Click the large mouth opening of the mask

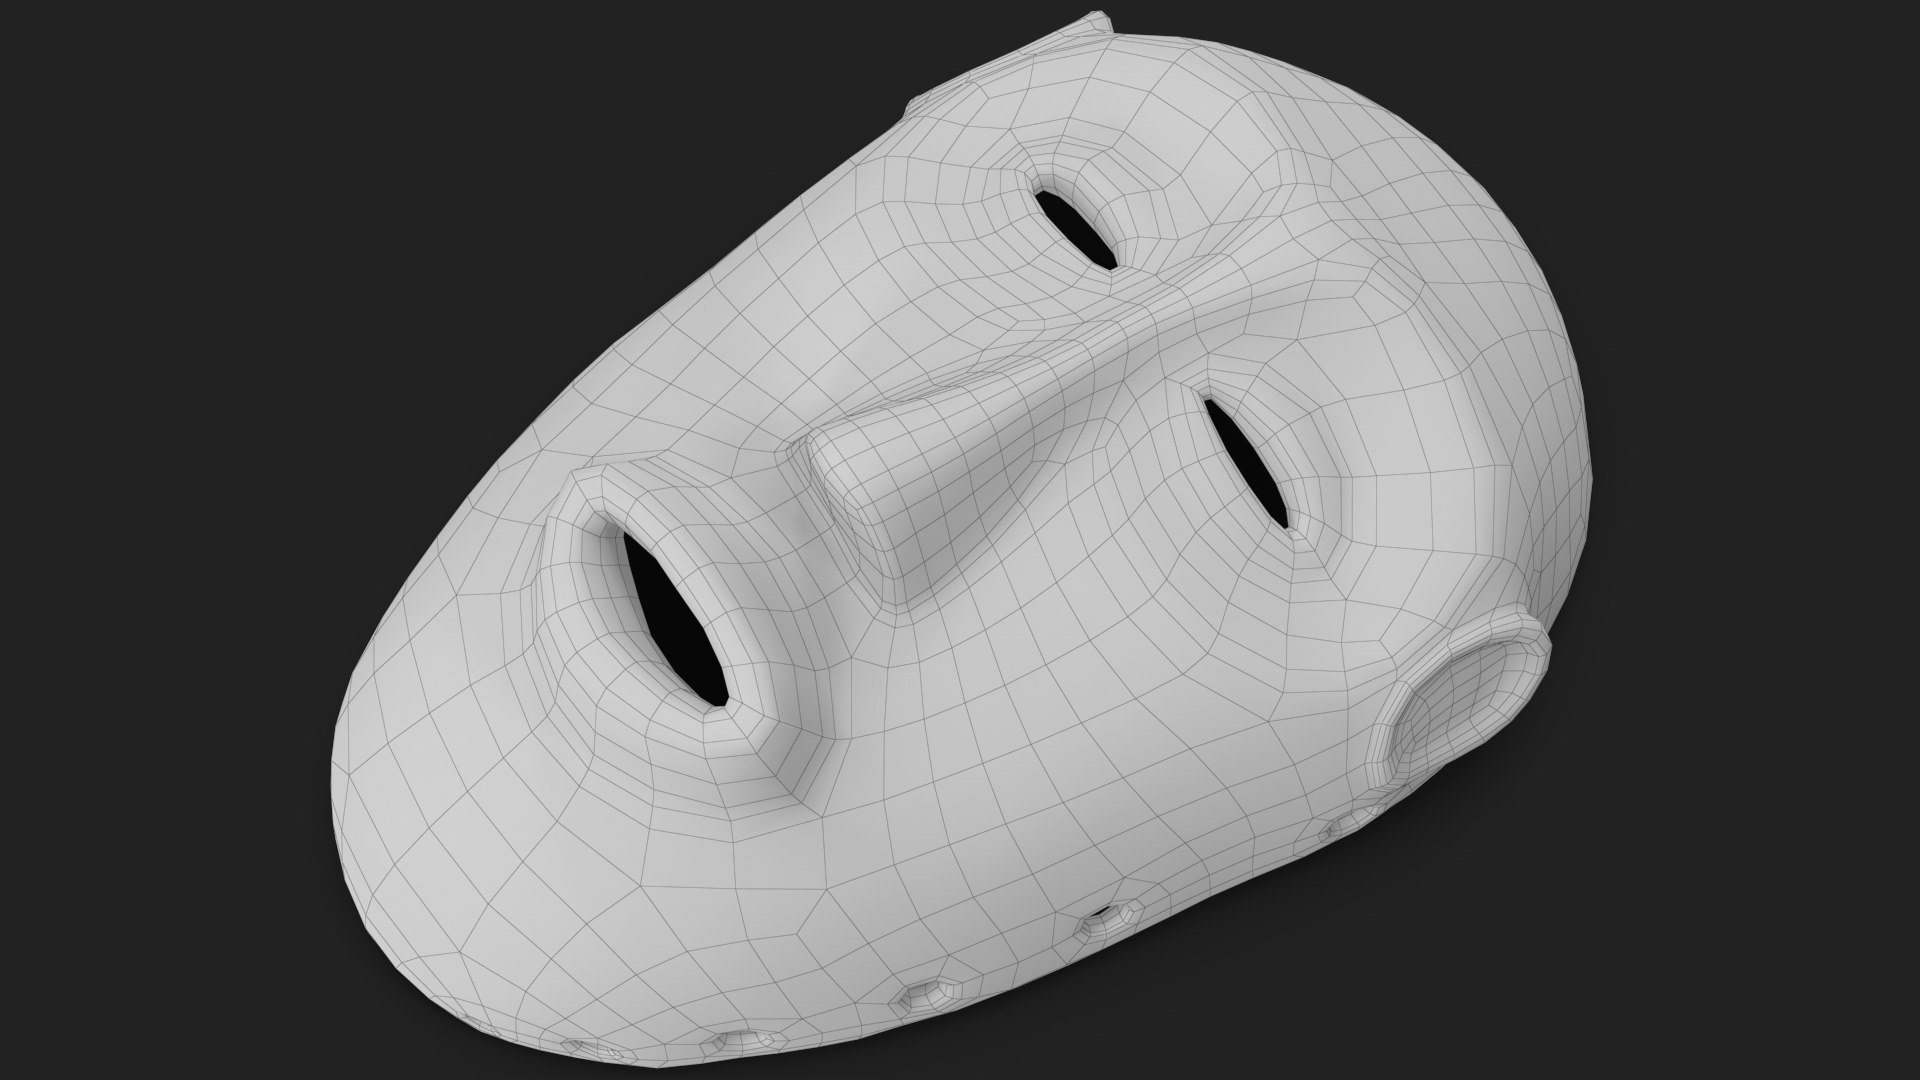click(678, 622)
